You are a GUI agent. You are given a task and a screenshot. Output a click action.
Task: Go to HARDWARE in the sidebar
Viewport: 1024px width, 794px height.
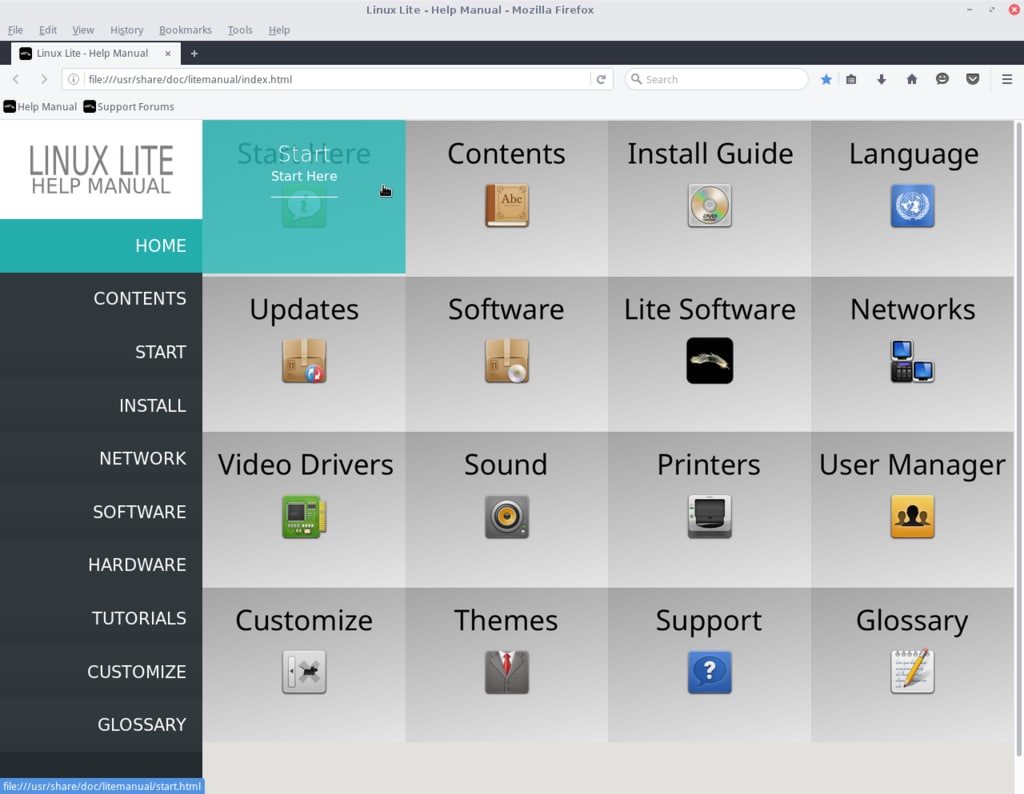(x=137, y=565)
